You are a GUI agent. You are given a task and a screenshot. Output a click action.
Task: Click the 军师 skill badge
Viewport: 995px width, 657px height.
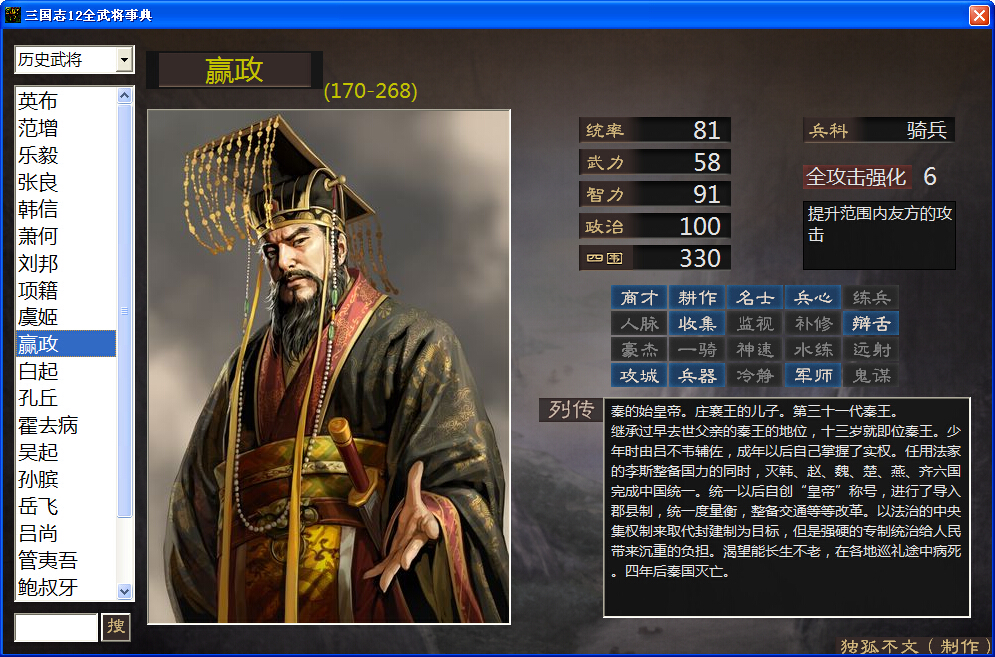pyautogui.click(x=813, y=375)
